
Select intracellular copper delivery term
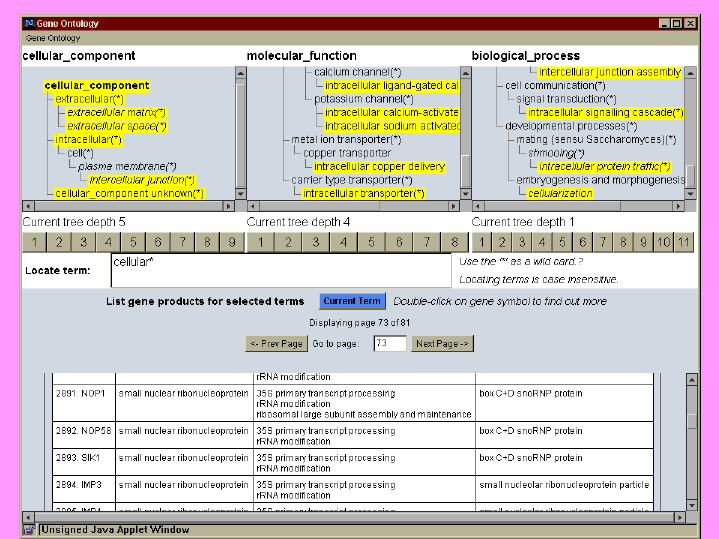[x=380, y=166]
